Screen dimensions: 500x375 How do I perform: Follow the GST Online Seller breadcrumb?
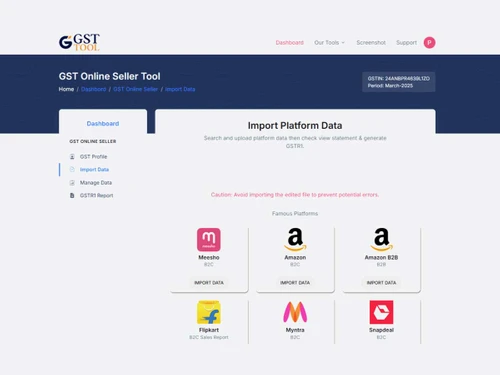pos(135,89)
